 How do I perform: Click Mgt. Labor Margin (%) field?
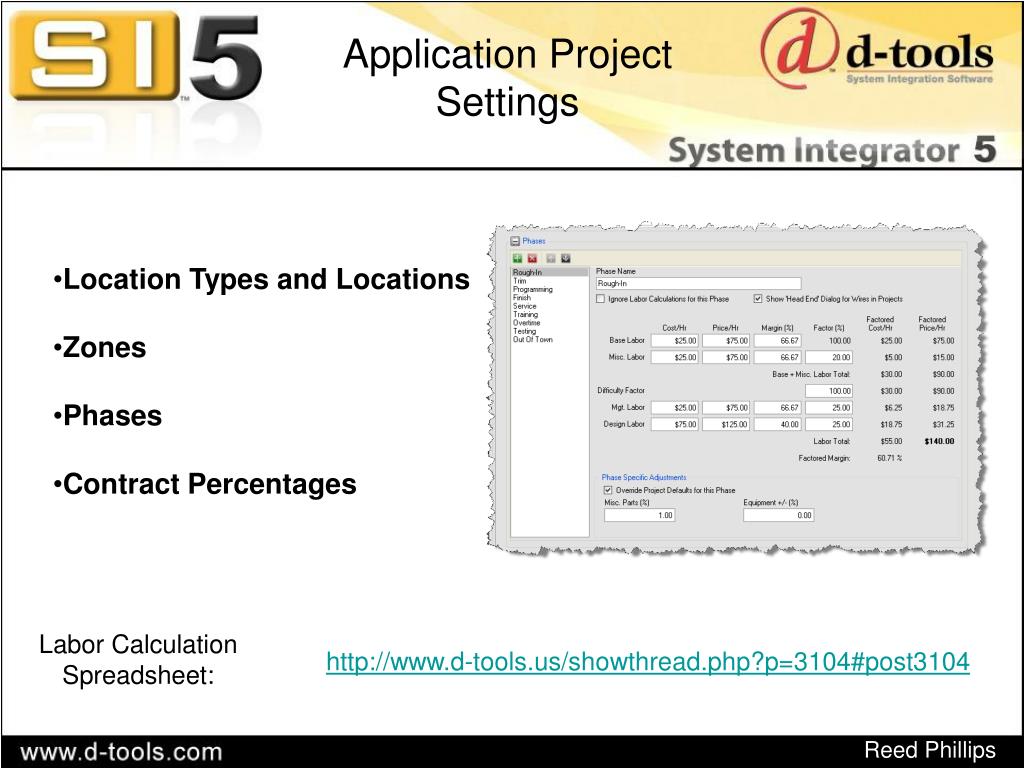pos(777,408)
